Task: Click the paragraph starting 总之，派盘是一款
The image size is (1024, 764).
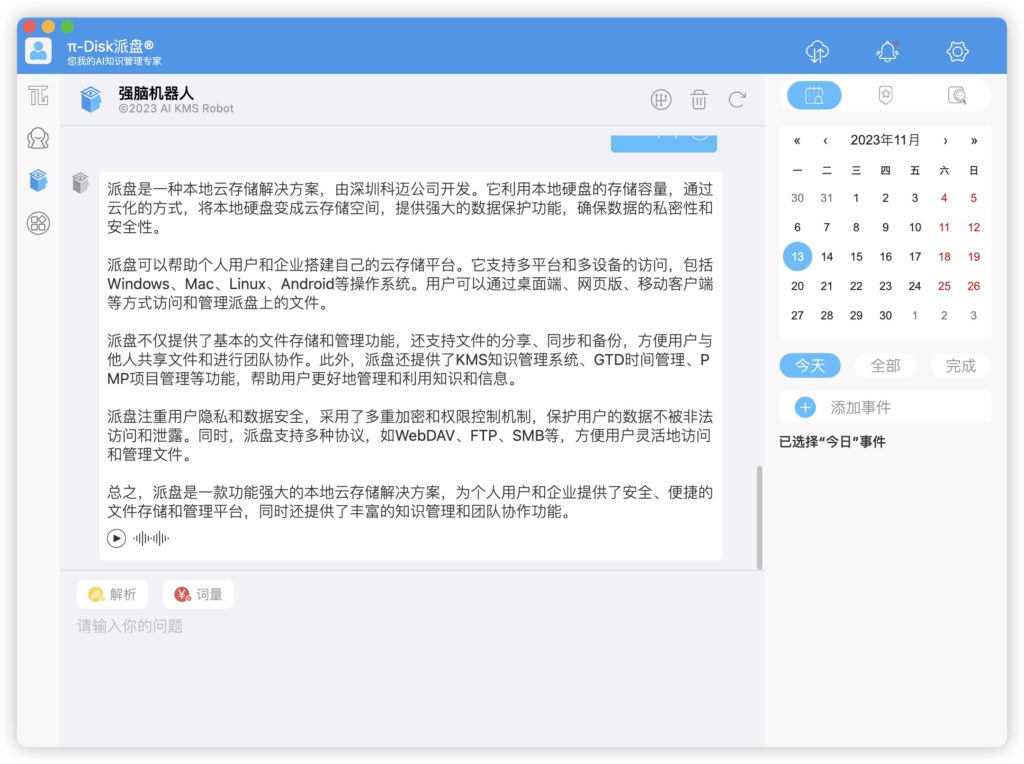Action: (409, 501)
